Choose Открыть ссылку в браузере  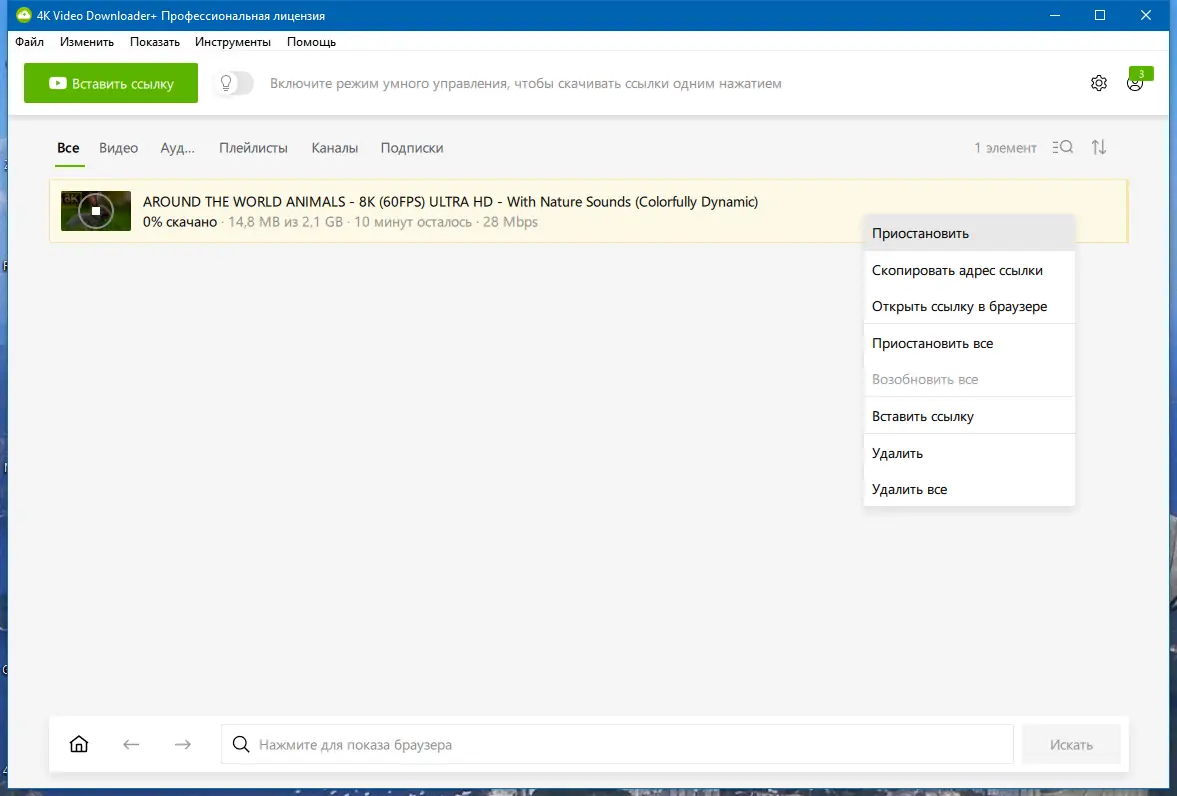[x=969, y=306]
